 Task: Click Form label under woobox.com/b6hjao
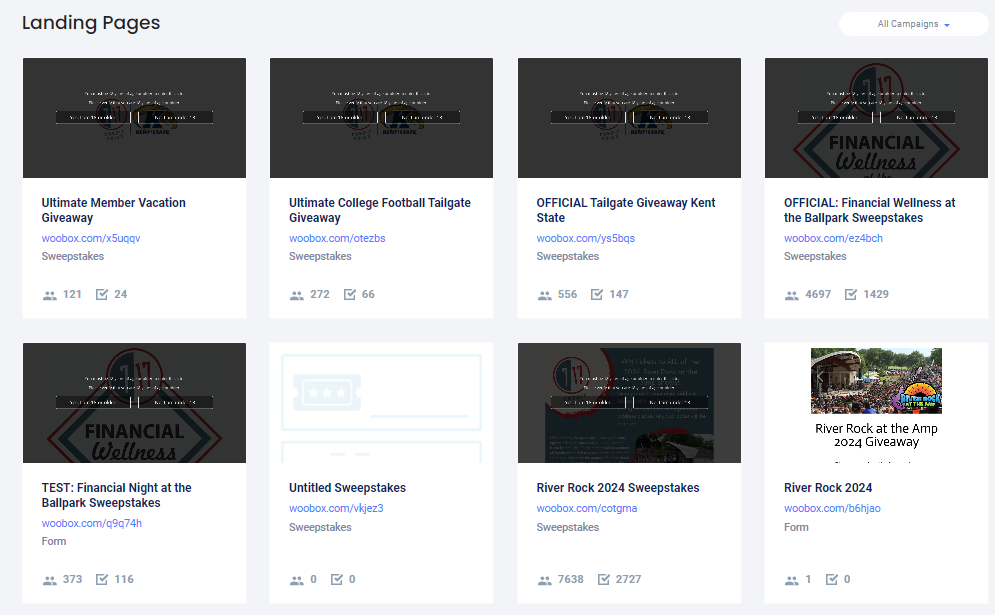(796, 527)
